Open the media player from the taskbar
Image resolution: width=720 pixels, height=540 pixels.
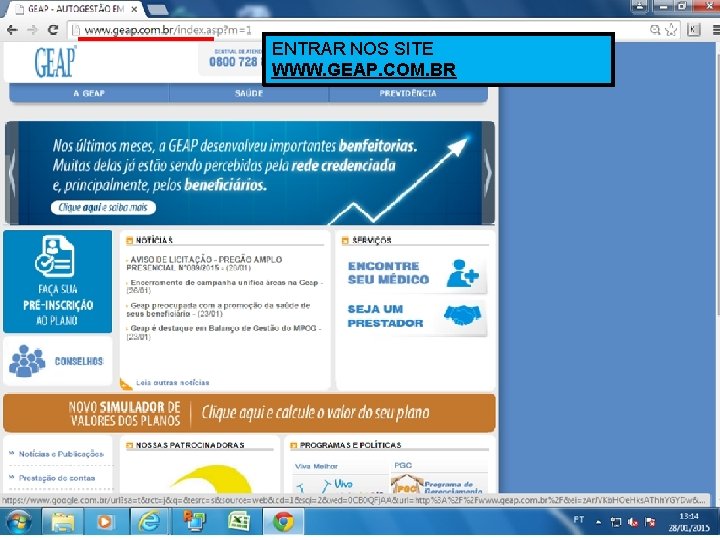[x=105, y=522]
